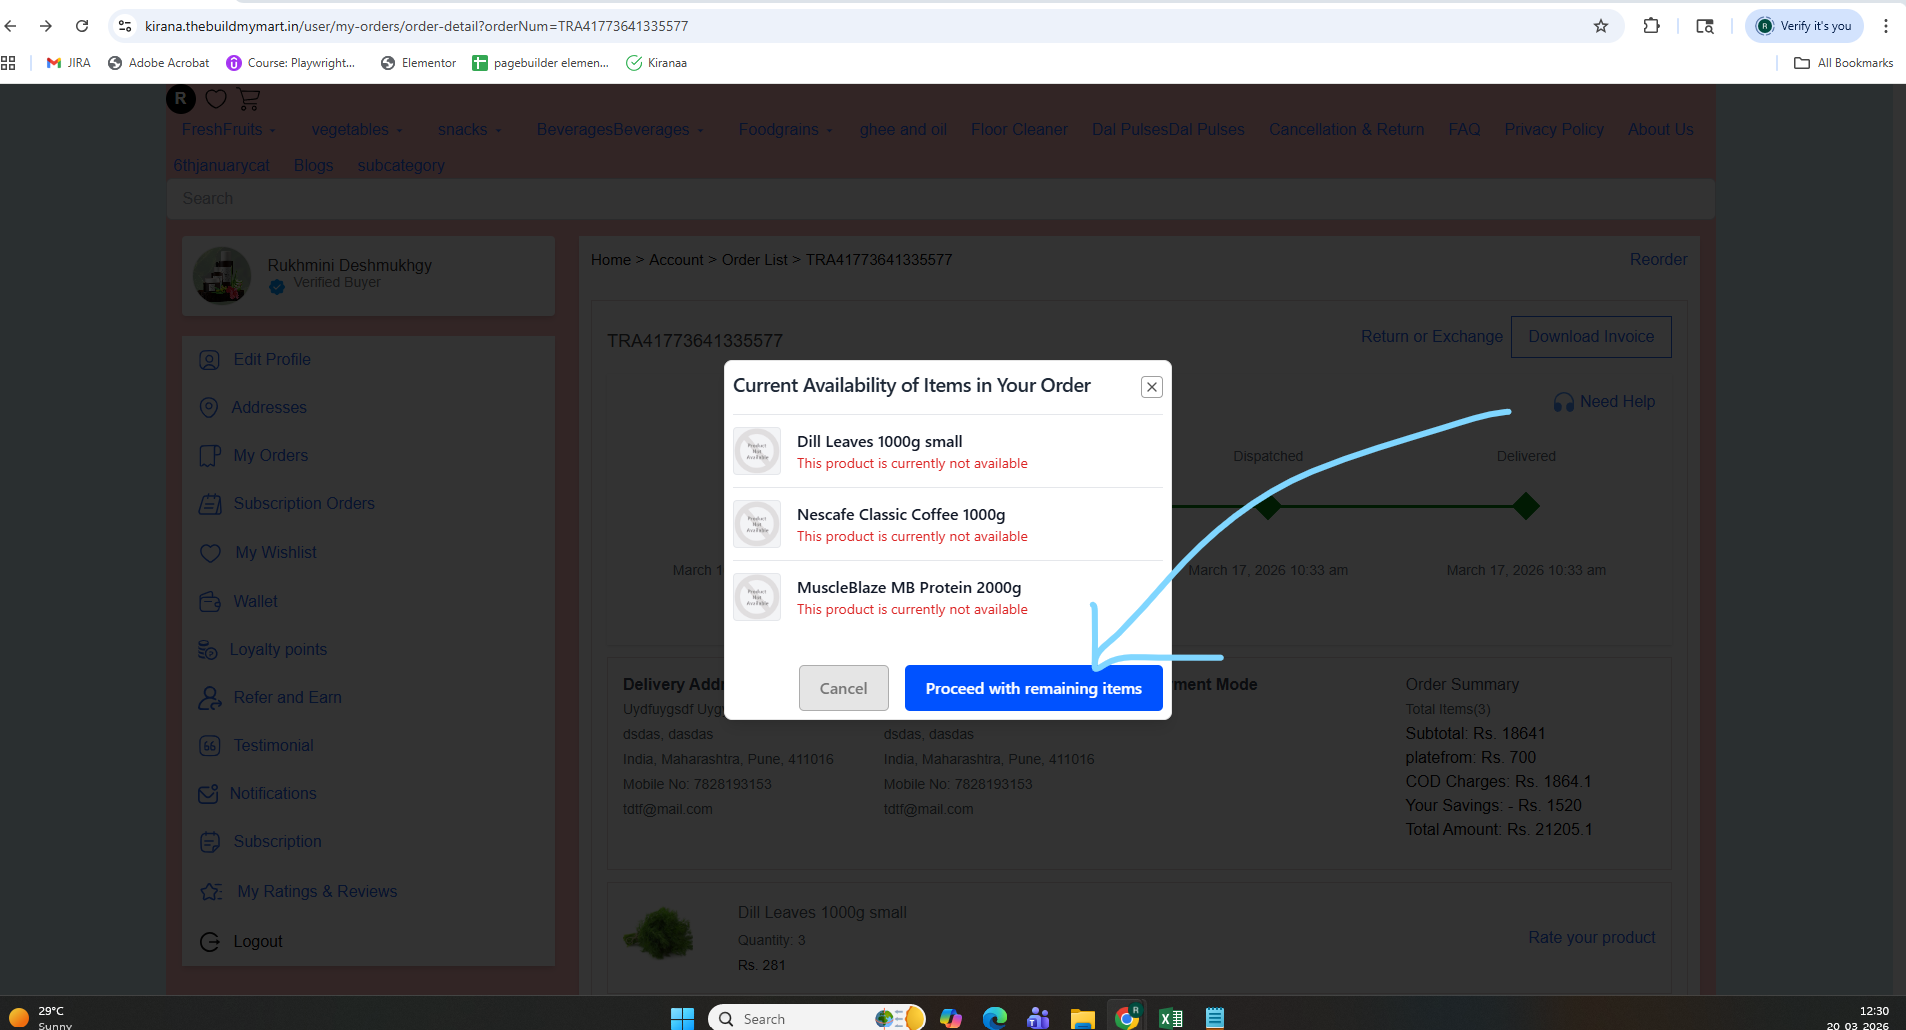Open the shopping cart icon
Viewport: 1906px width, 1030px height.
coord(249,99)
